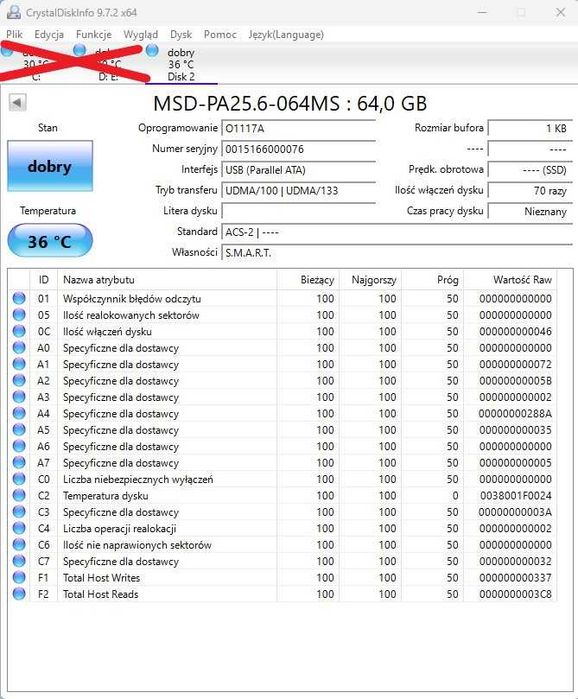Select 'Liczba niebezpiecznych wyłączeń' attribute row

283,479
